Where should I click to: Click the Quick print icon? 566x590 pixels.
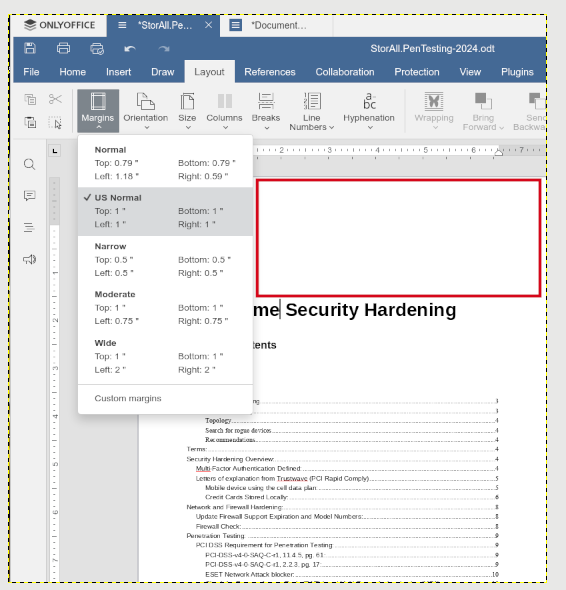tap(97, 49)
